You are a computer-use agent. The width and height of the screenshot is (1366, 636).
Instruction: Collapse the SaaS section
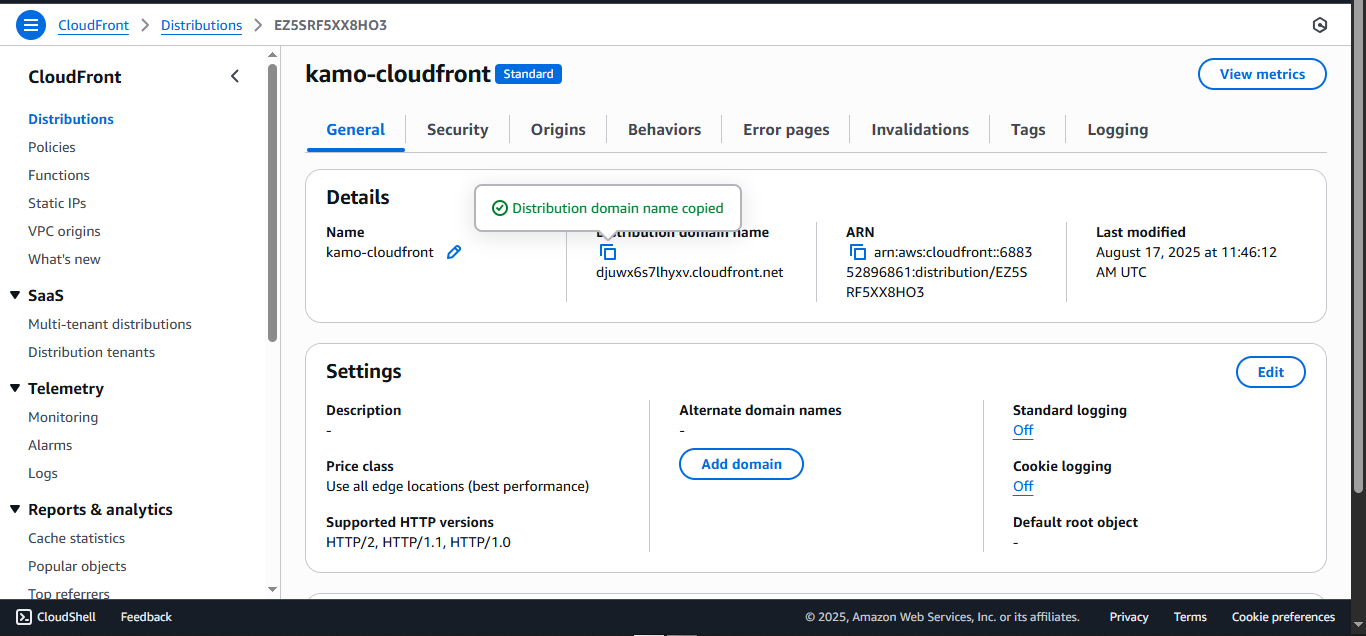14,295
